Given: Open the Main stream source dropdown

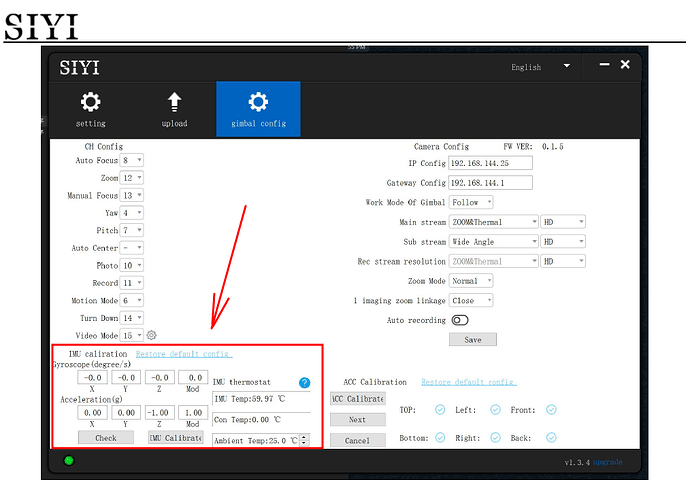Looking at the screenshot, I should coord(494,222).
